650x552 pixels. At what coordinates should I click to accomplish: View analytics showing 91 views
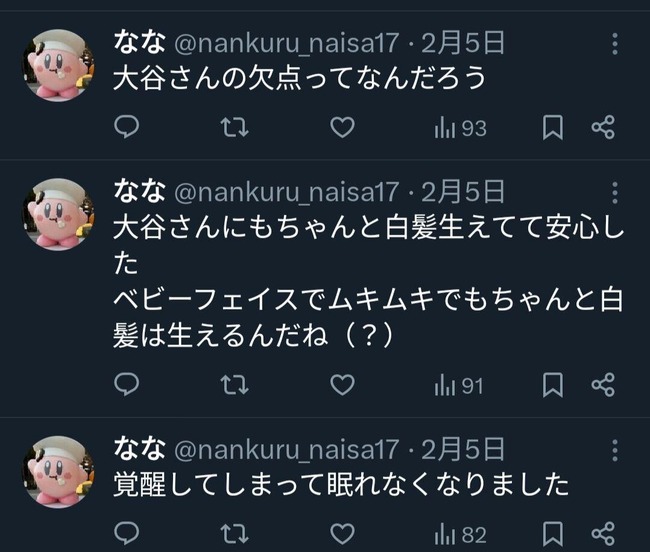coord(460,385)
